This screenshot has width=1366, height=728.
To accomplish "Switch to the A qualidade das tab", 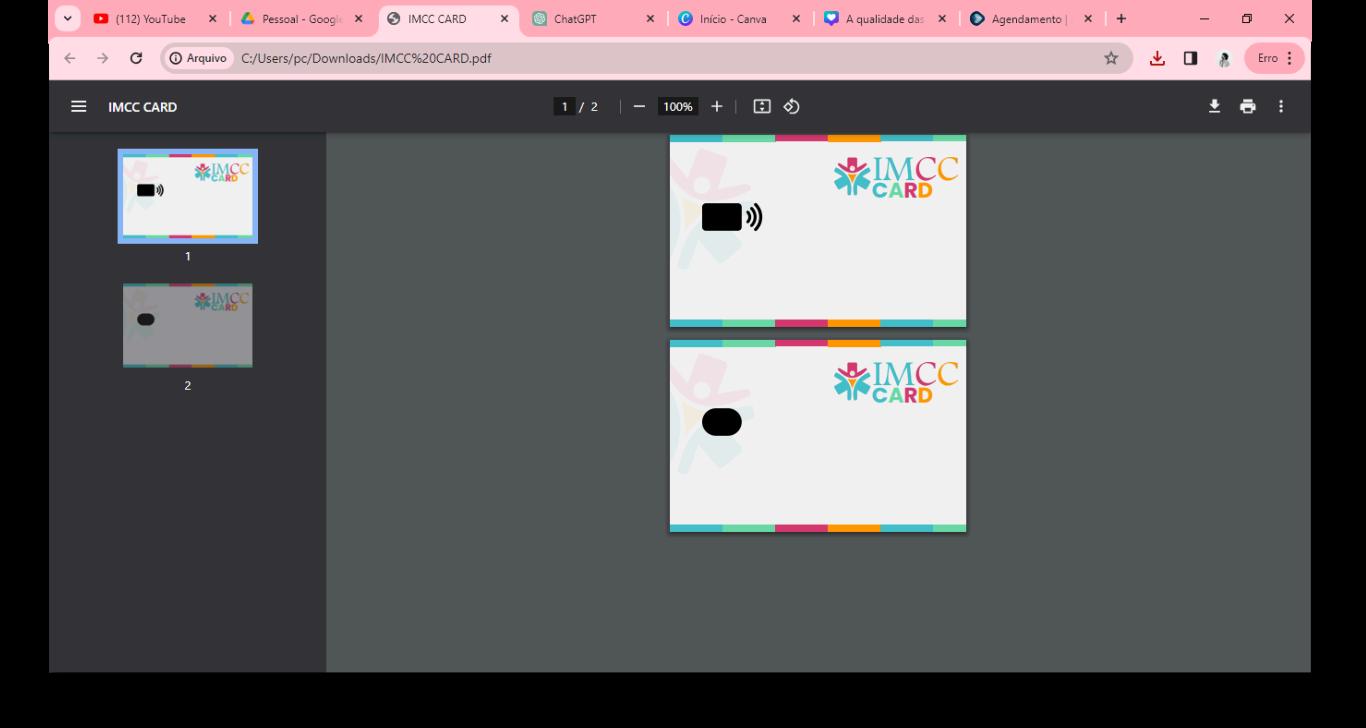I will [886, 19].
